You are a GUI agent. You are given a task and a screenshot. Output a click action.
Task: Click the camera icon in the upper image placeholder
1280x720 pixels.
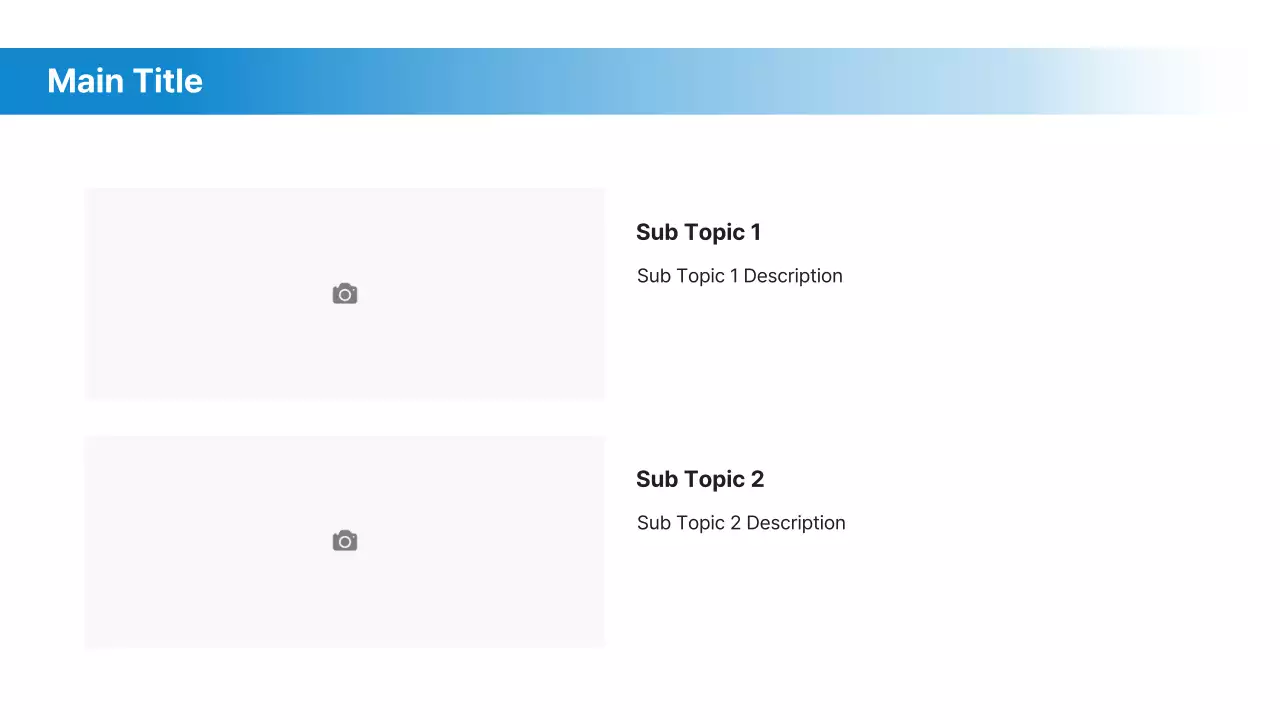point(345,294)
